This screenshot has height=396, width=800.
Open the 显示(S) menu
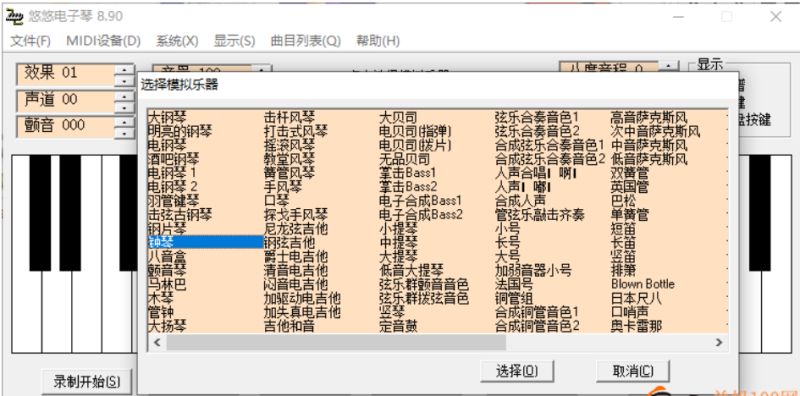[x=234, y=41]
